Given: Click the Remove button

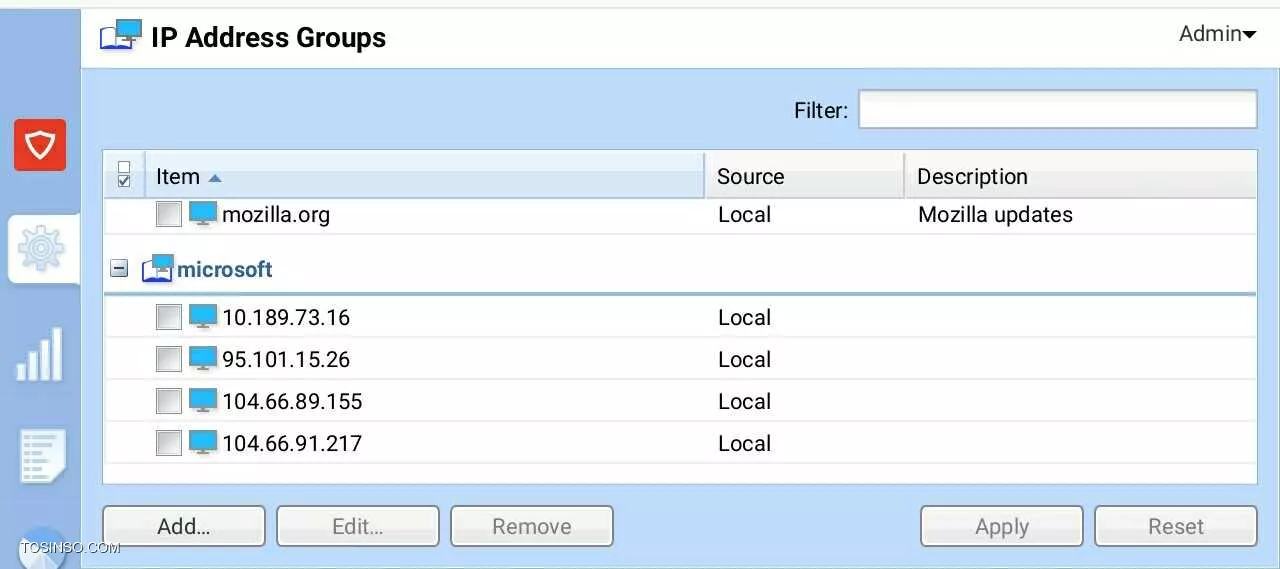Looking at the screenshot, I should [532, 526].
